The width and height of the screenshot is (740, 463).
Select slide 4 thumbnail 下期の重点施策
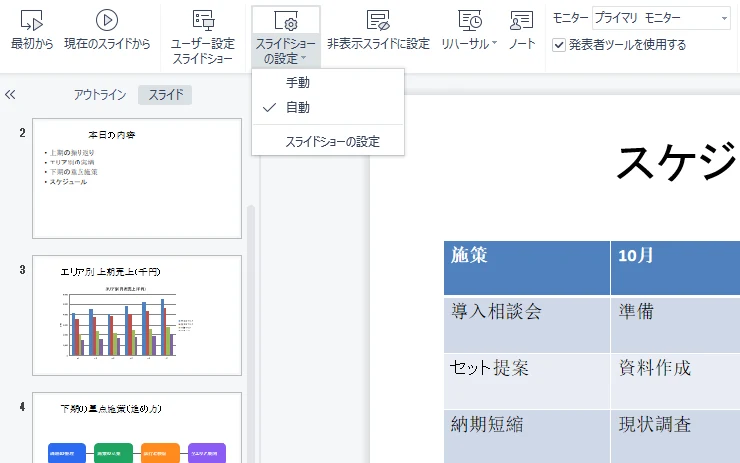tap(137, 428)
